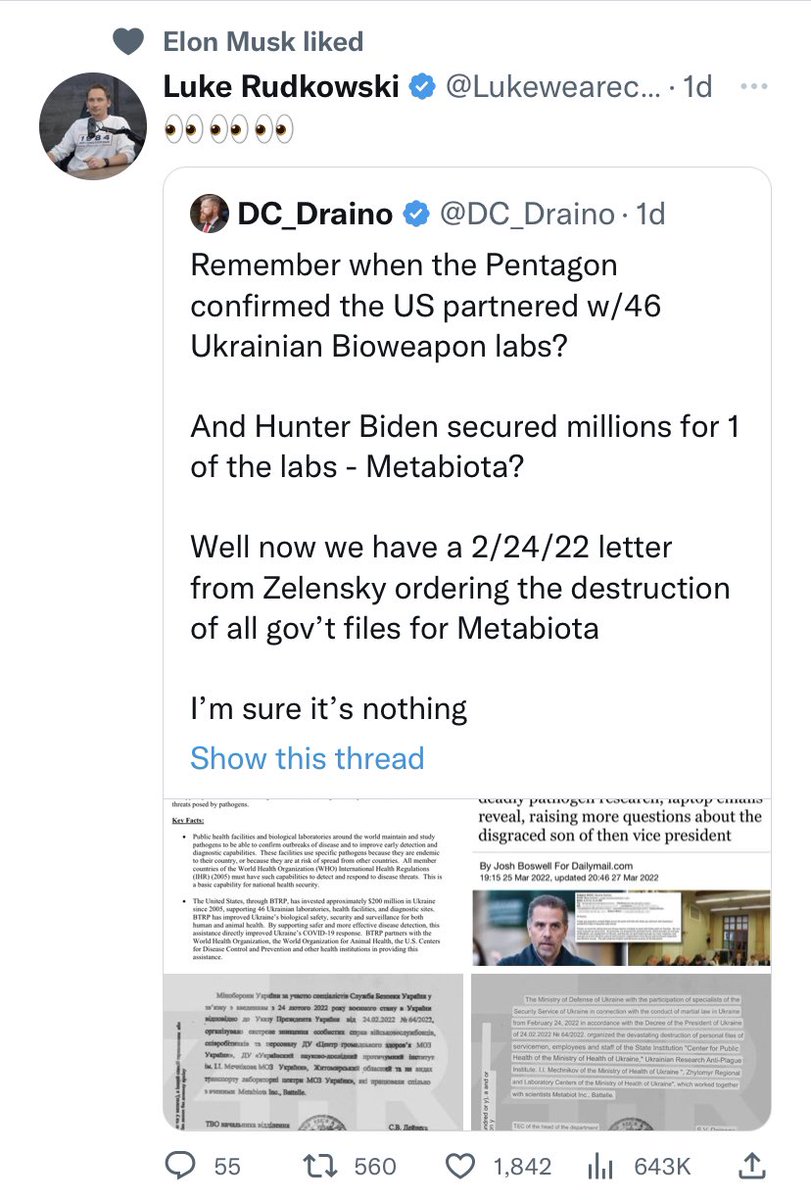The image size is (811, 1200).
Task: Click DC_Draino's verified badge
Action: click(x=416, y=213)
